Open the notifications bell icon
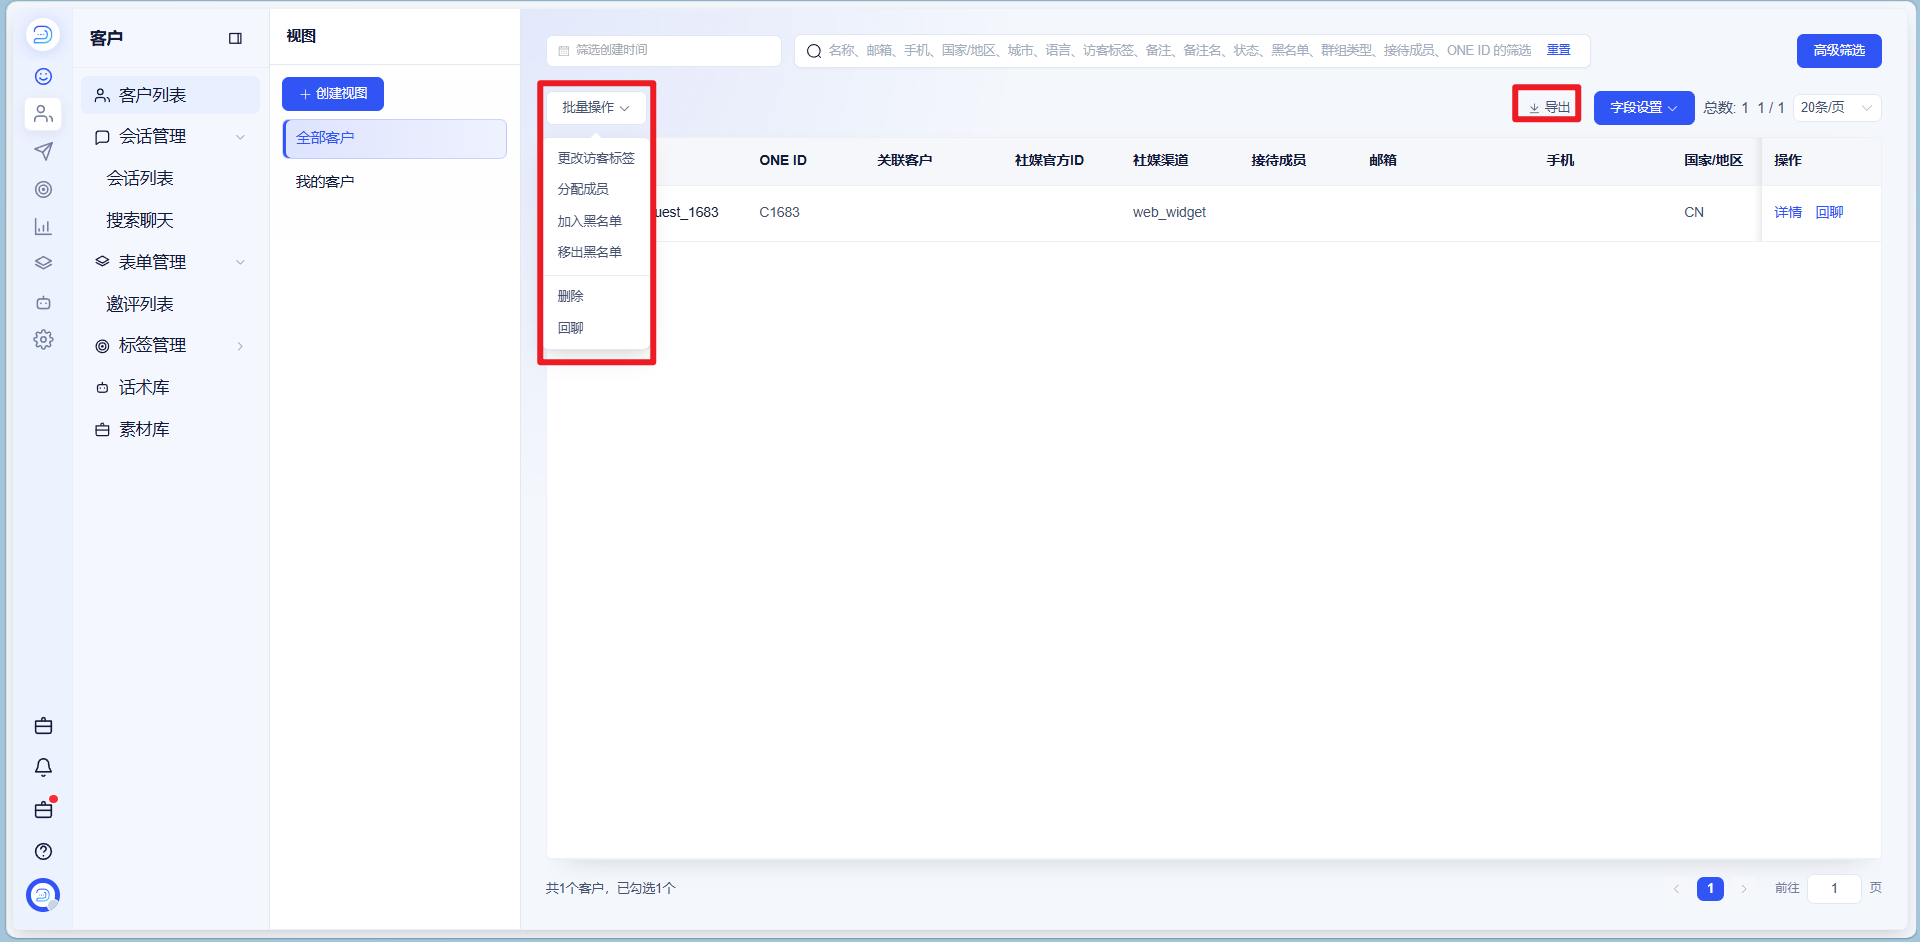This screenshot has height=942, width=1920. pos(43,768)
